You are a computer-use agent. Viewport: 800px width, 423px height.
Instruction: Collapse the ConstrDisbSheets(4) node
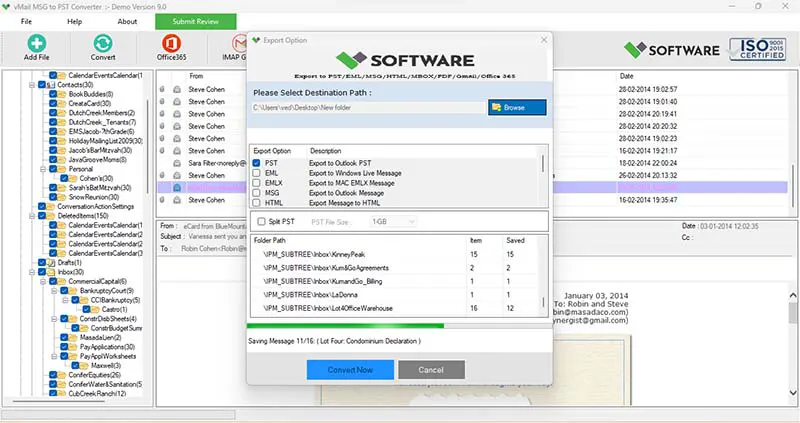pos(54,319)
